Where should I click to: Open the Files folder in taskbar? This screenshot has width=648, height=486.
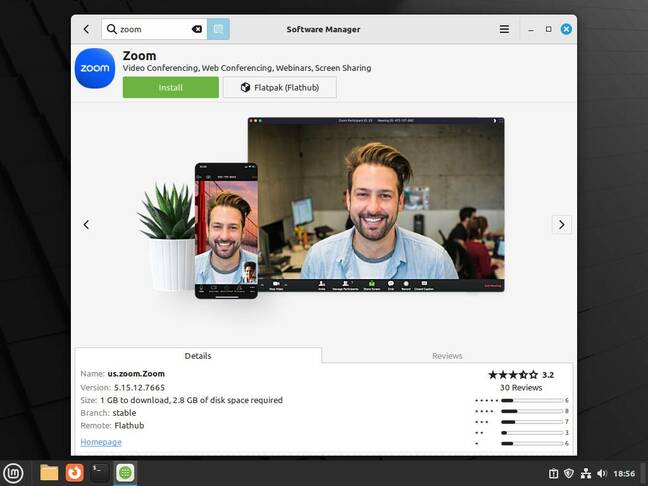[49, 473]
